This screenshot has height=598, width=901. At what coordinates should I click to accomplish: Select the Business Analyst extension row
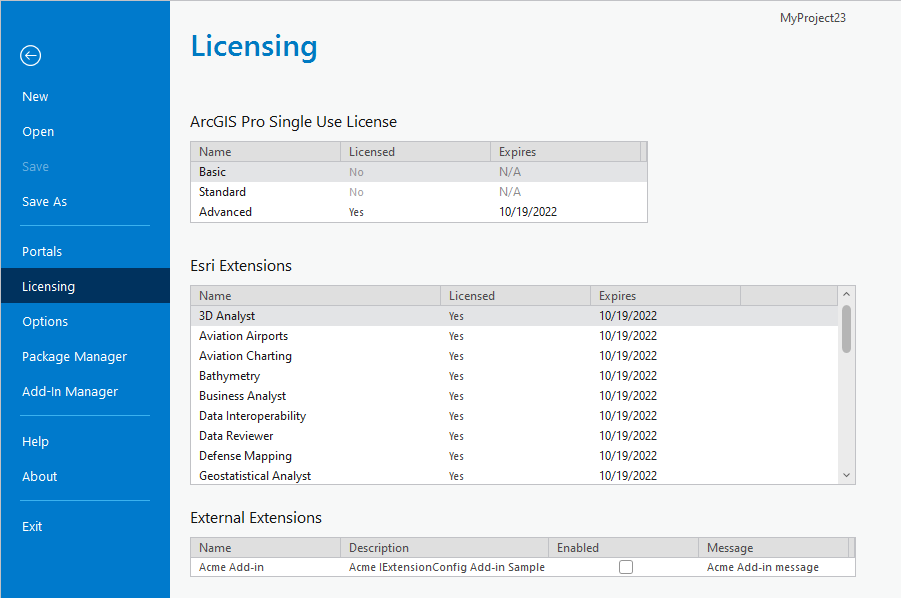300,395
